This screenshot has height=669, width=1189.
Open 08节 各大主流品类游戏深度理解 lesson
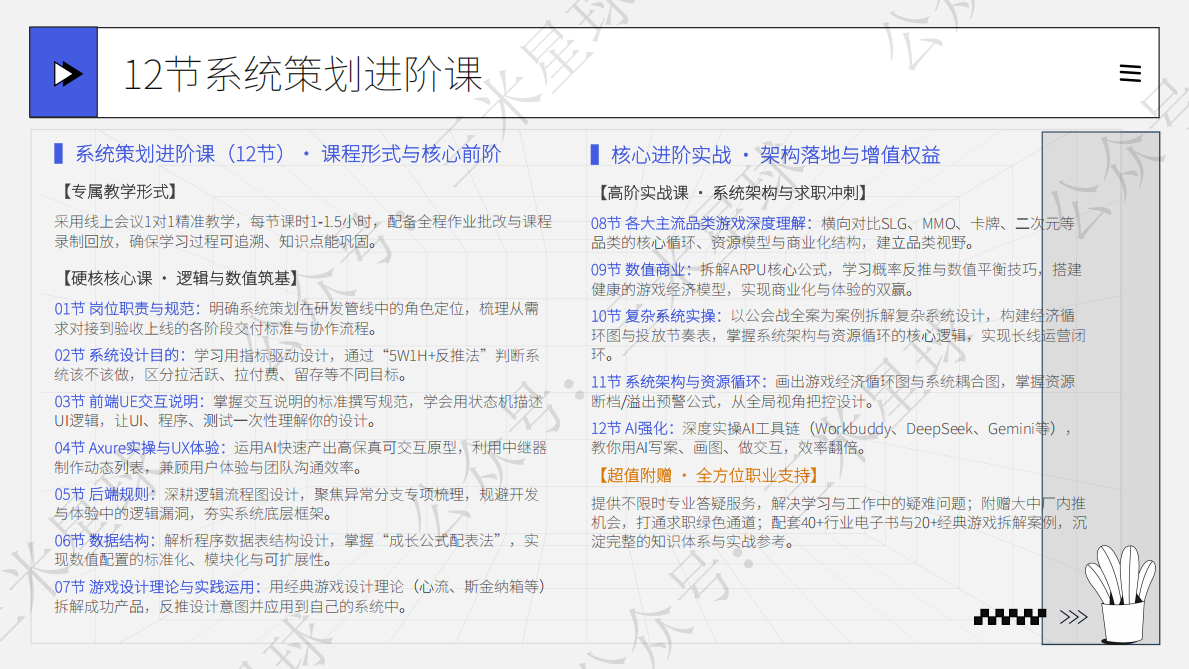click(x=701, y=224)
